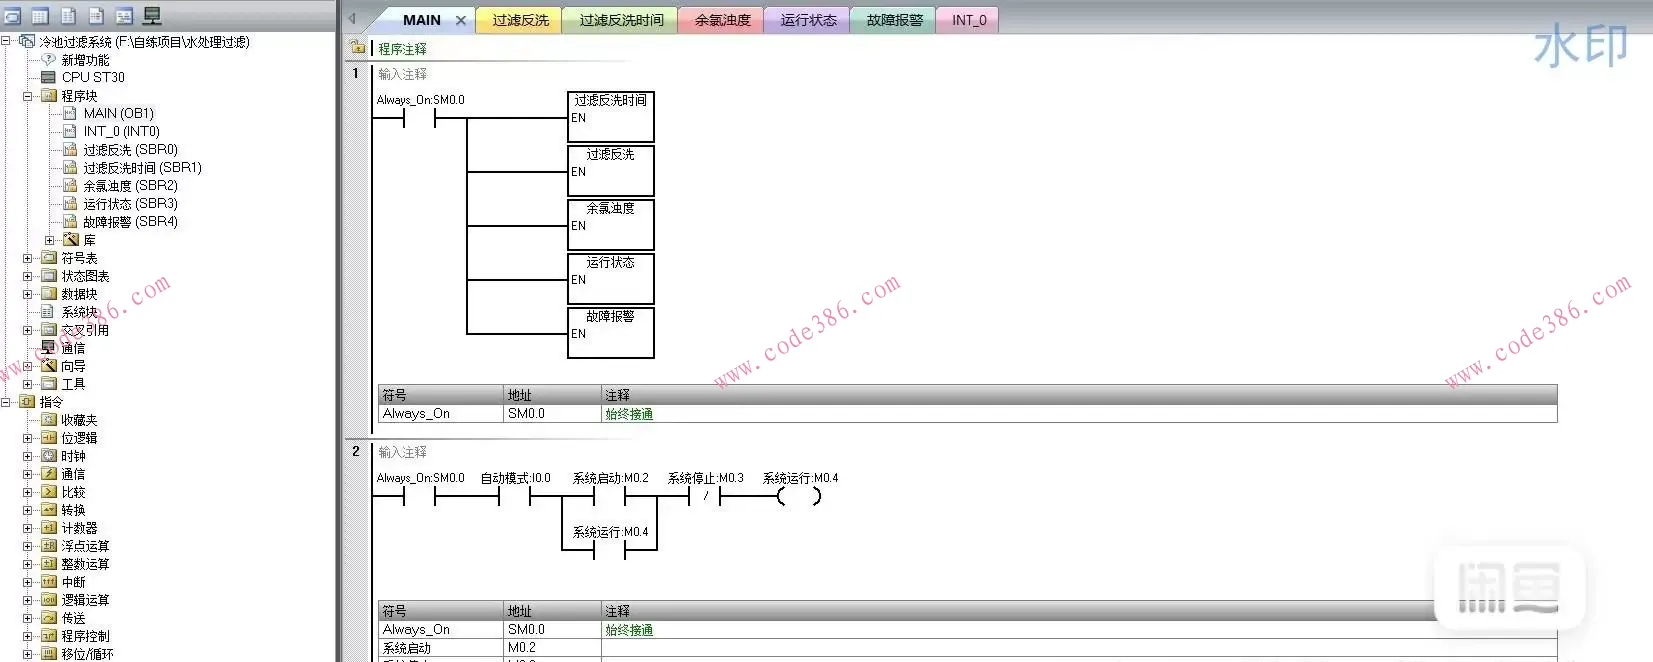Collapse the 指令 instructions root
Viewport: 1653px width, 662px height.
[x=6, y=402]
